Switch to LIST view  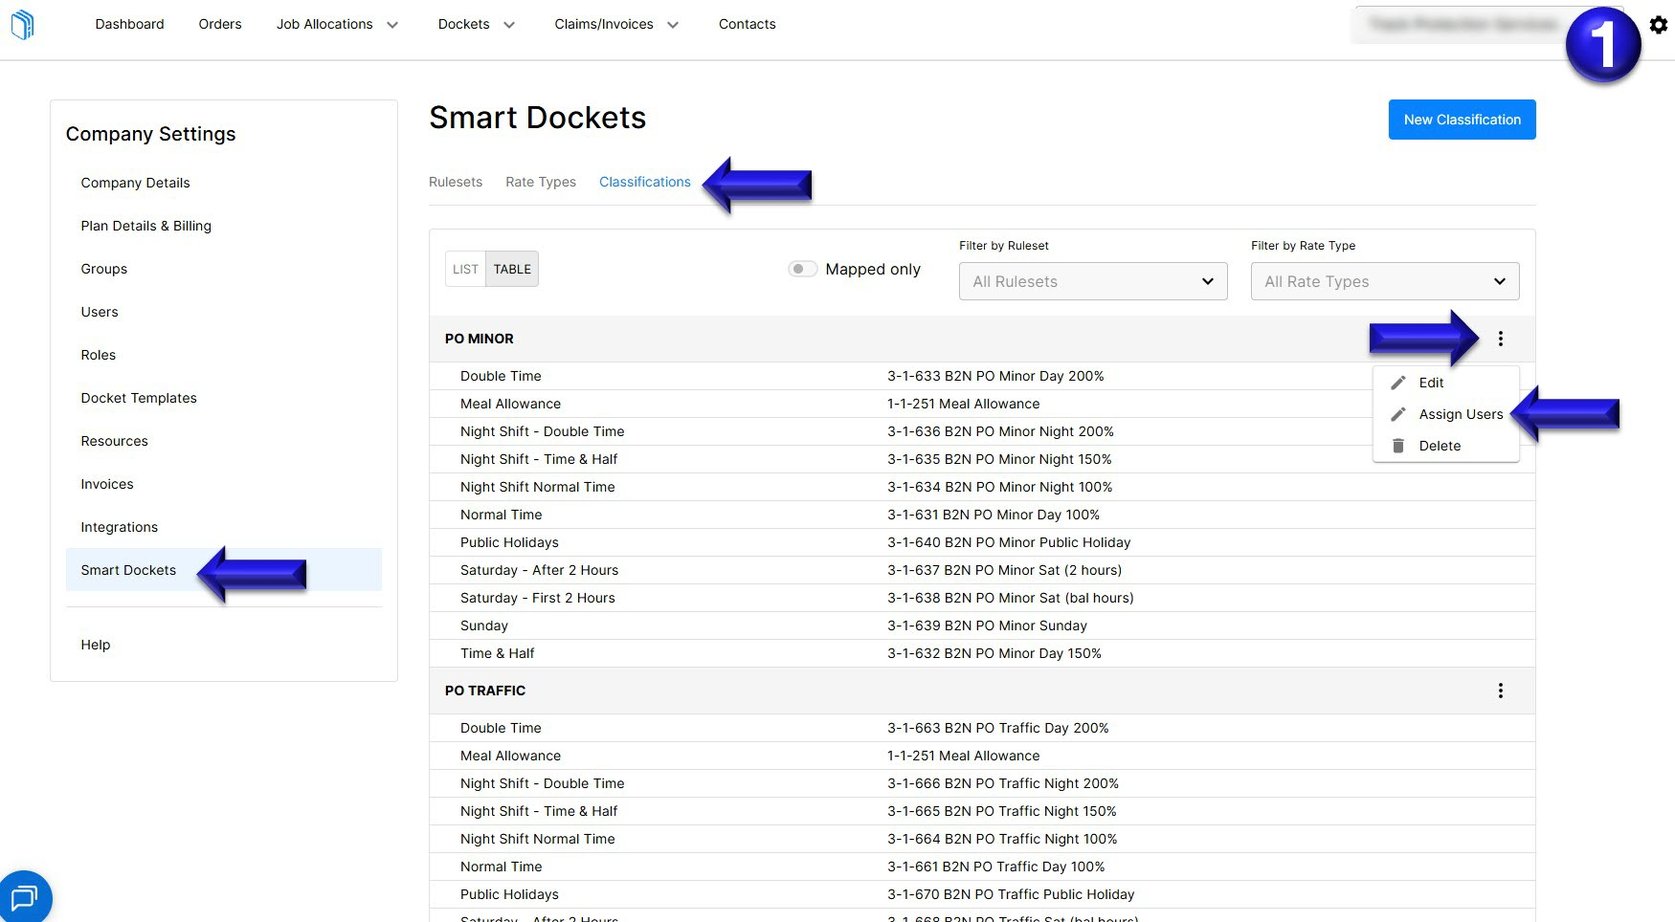click(x=465, y=269)
